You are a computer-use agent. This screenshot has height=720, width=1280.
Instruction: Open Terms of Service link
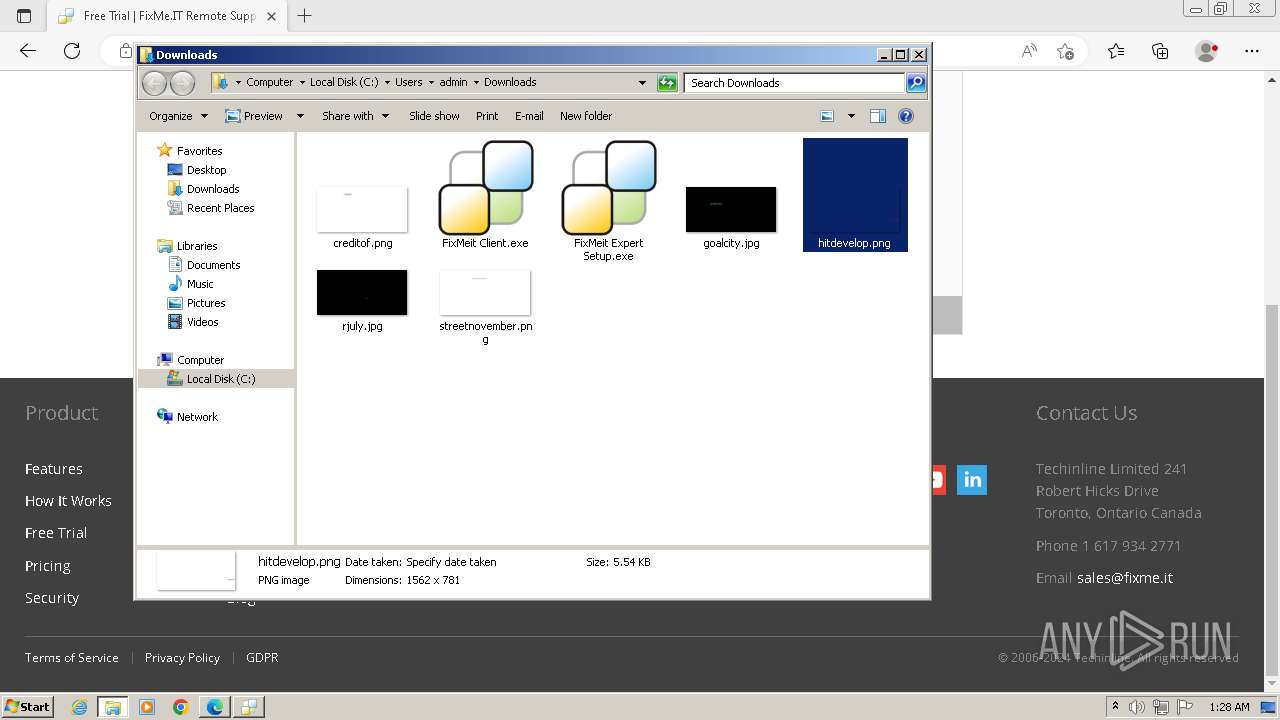click(x=72, y=658)
